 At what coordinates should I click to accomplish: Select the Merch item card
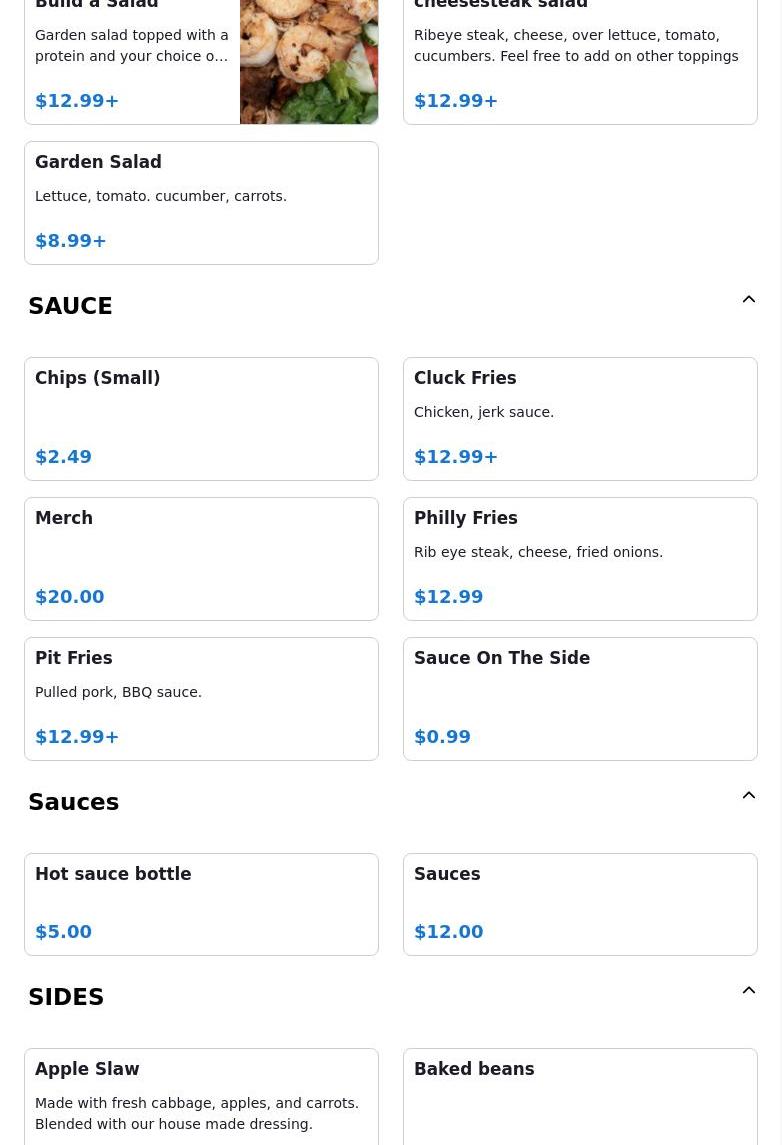click(201, 559)
